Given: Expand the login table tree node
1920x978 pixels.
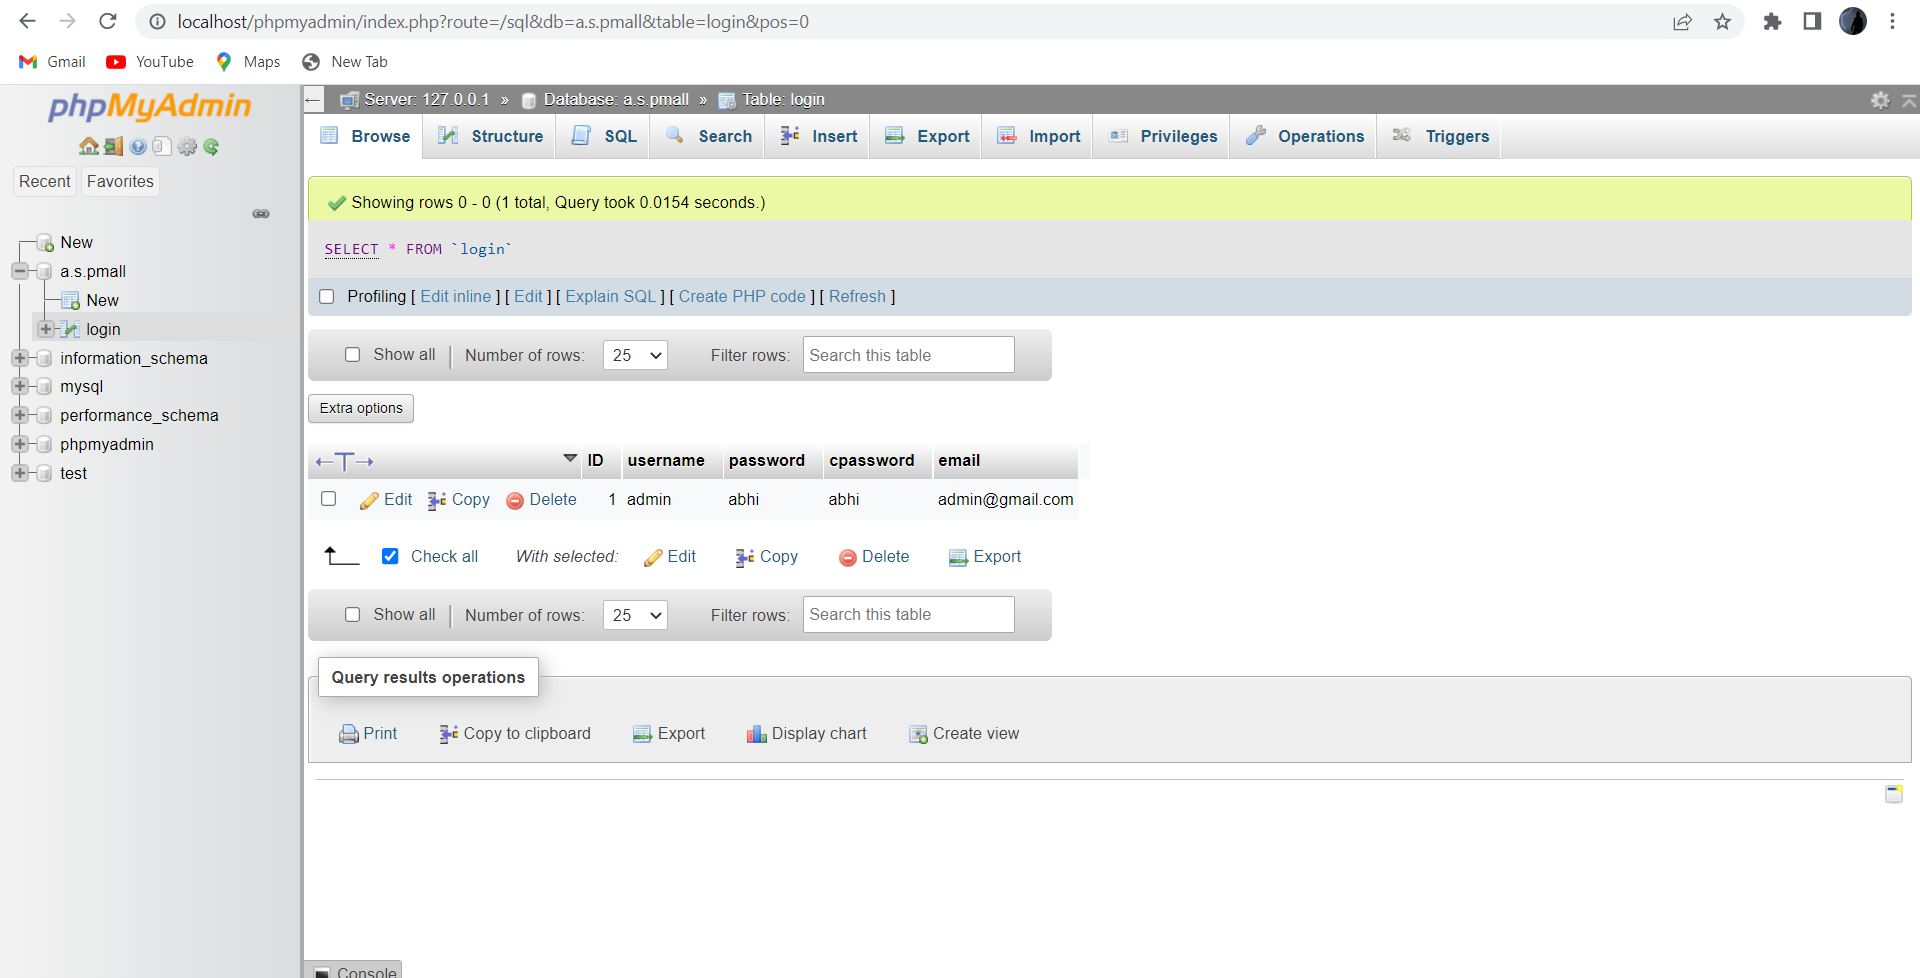Looking at the screenshot, I should point(45,329).
